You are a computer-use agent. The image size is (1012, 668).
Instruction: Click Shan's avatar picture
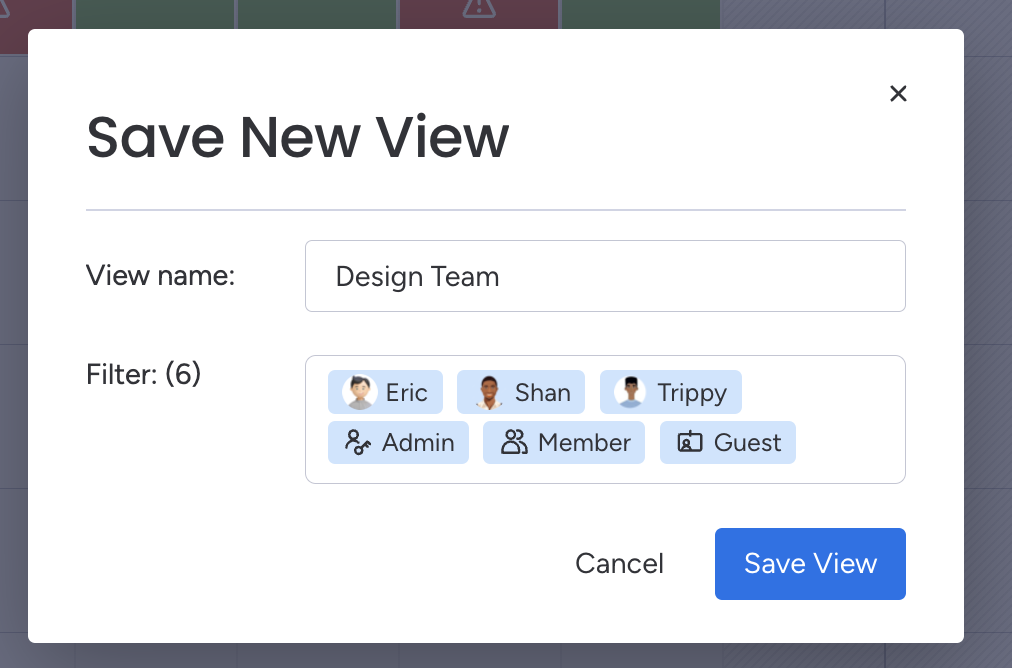(488, 393)
